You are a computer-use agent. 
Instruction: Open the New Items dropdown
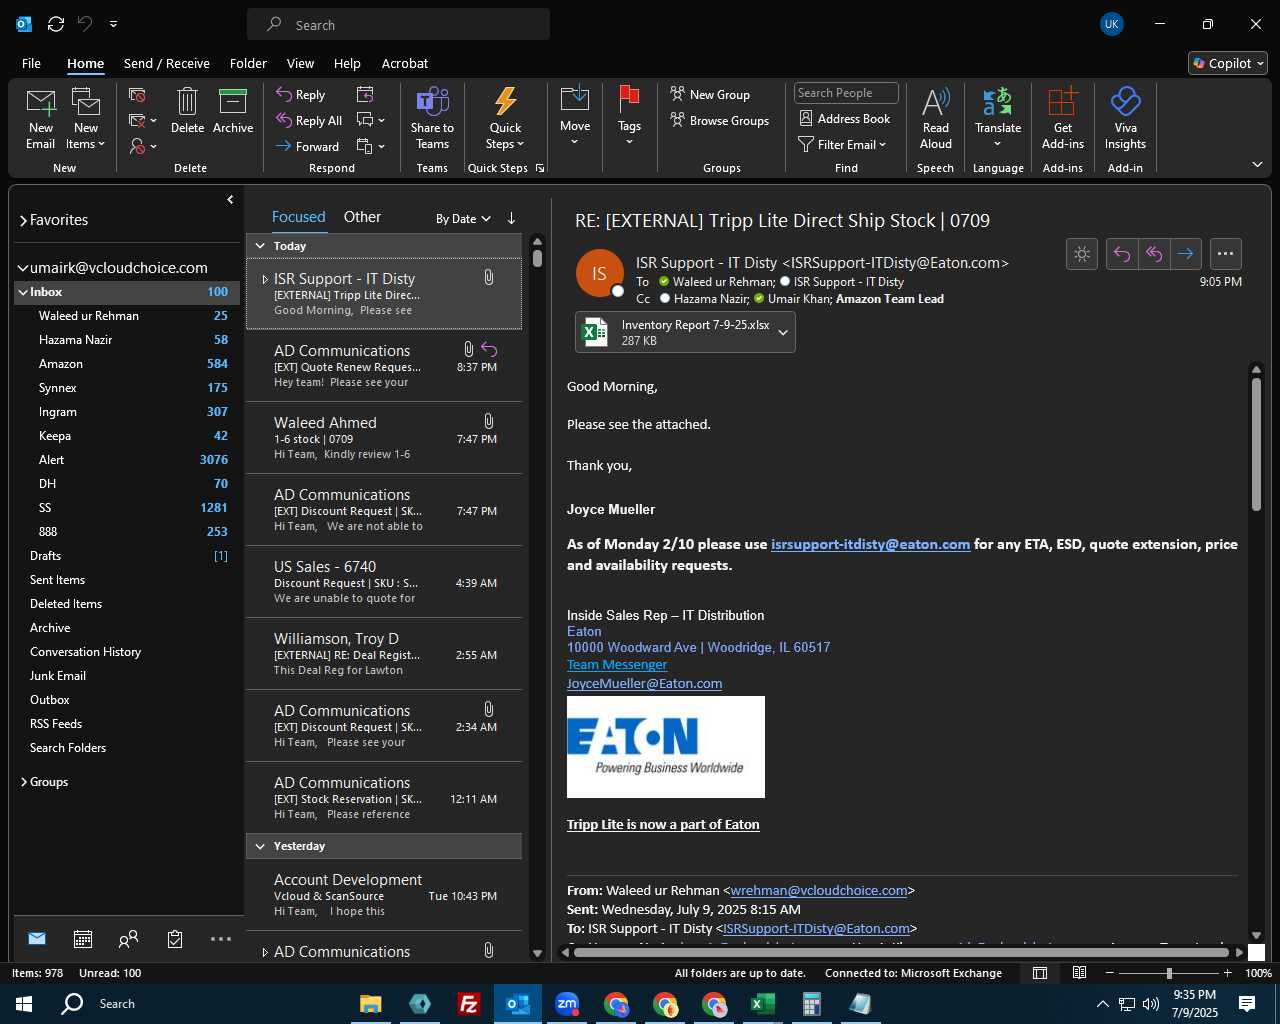(86, 119)
